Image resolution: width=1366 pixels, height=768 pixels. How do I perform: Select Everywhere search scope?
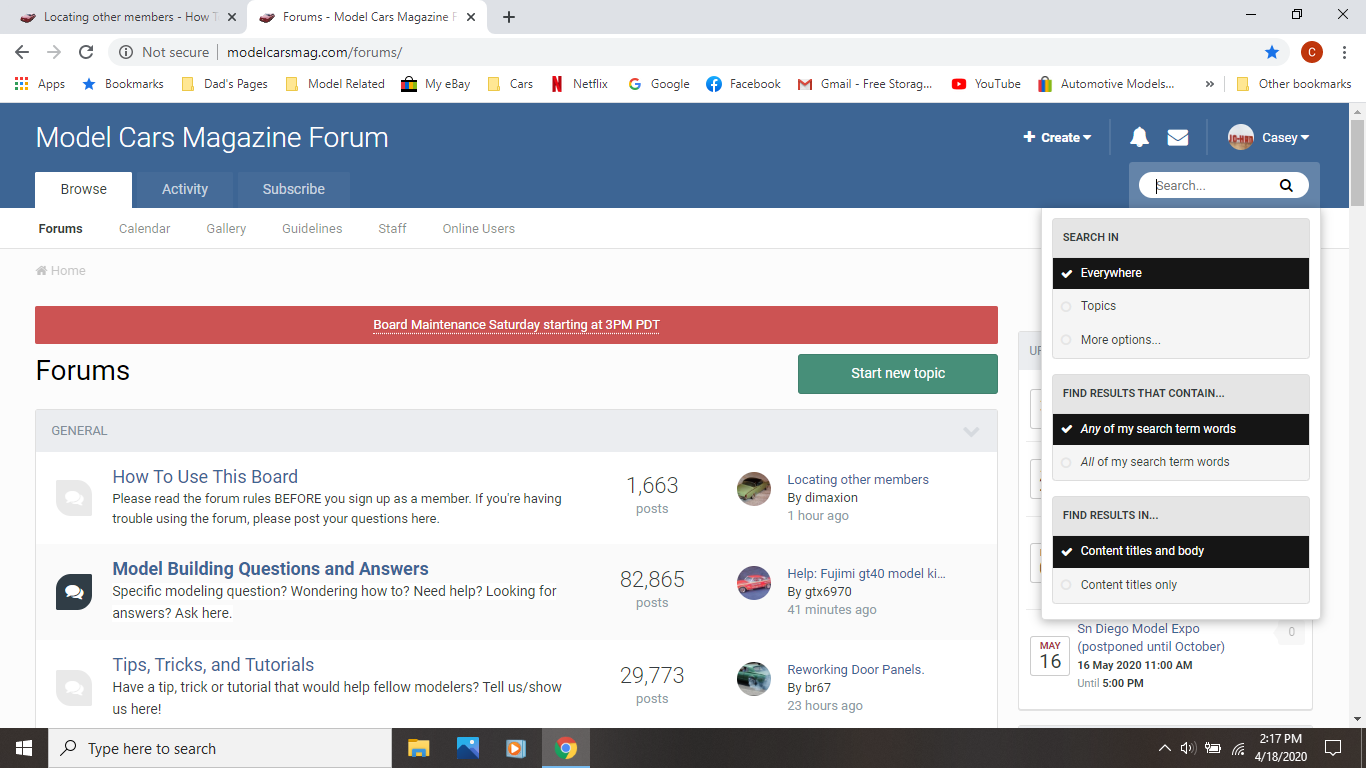click(x=1181, y=273)
